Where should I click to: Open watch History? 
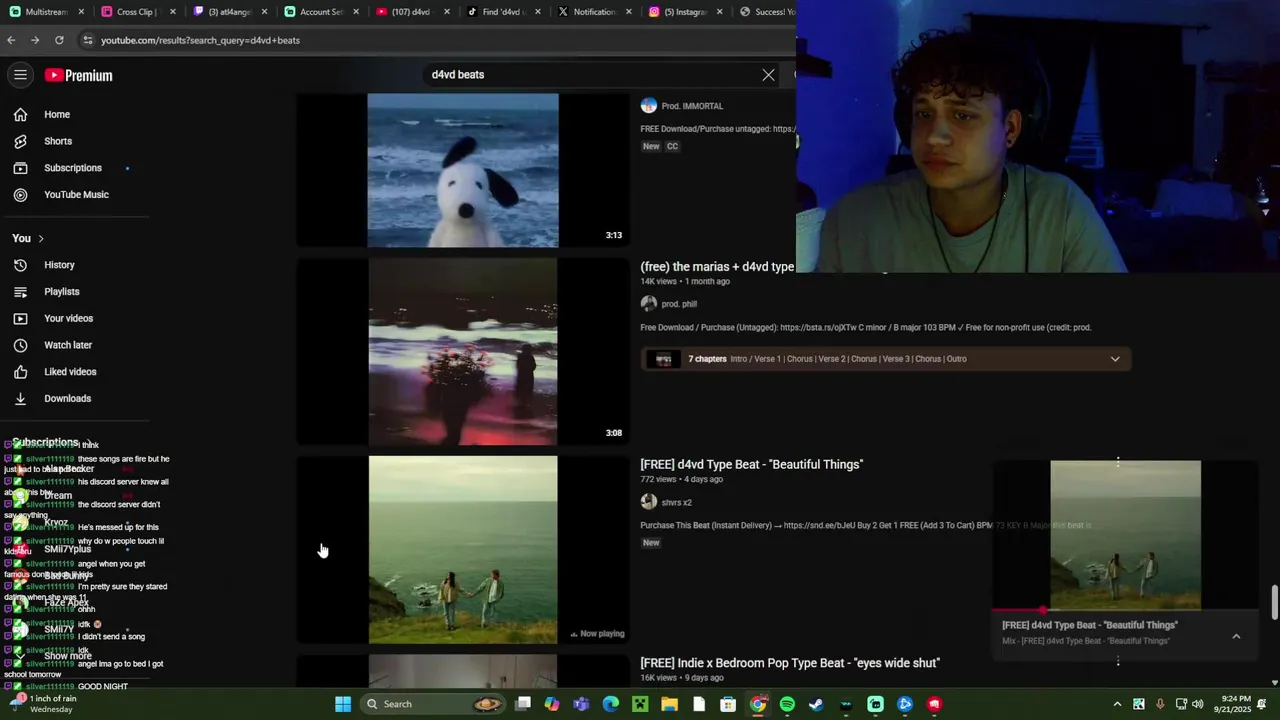pyautogui.click(x=58, y=265)
